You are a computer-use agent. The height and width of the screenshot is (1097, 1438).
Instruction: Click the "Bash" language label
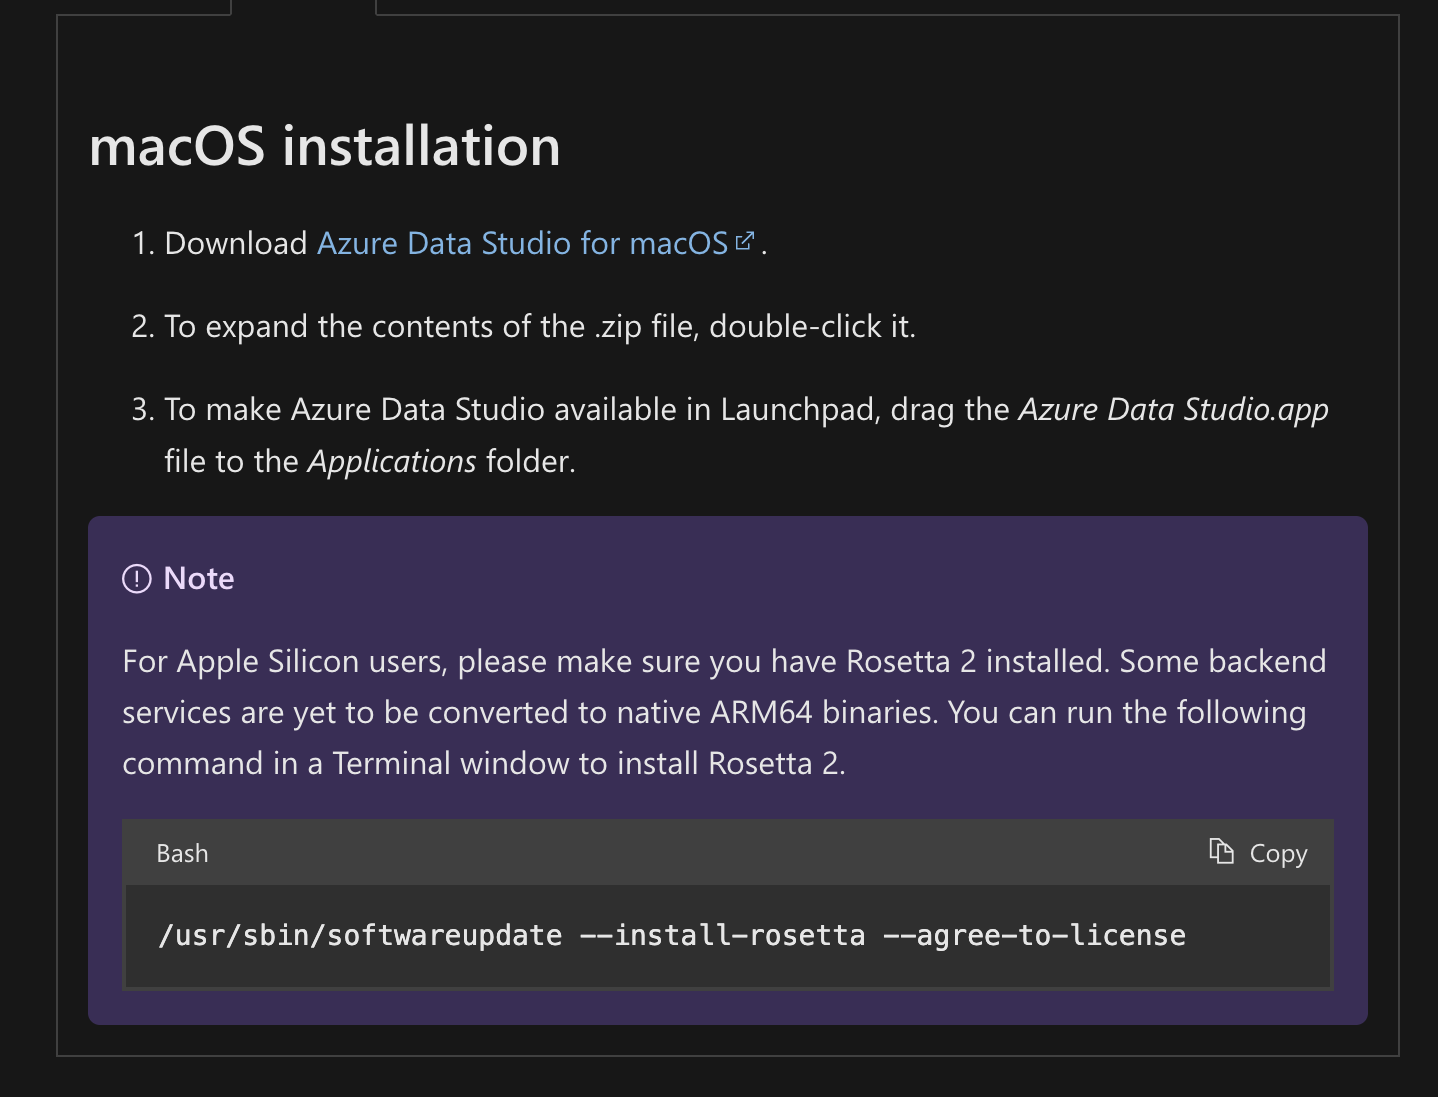click(182, 853)
